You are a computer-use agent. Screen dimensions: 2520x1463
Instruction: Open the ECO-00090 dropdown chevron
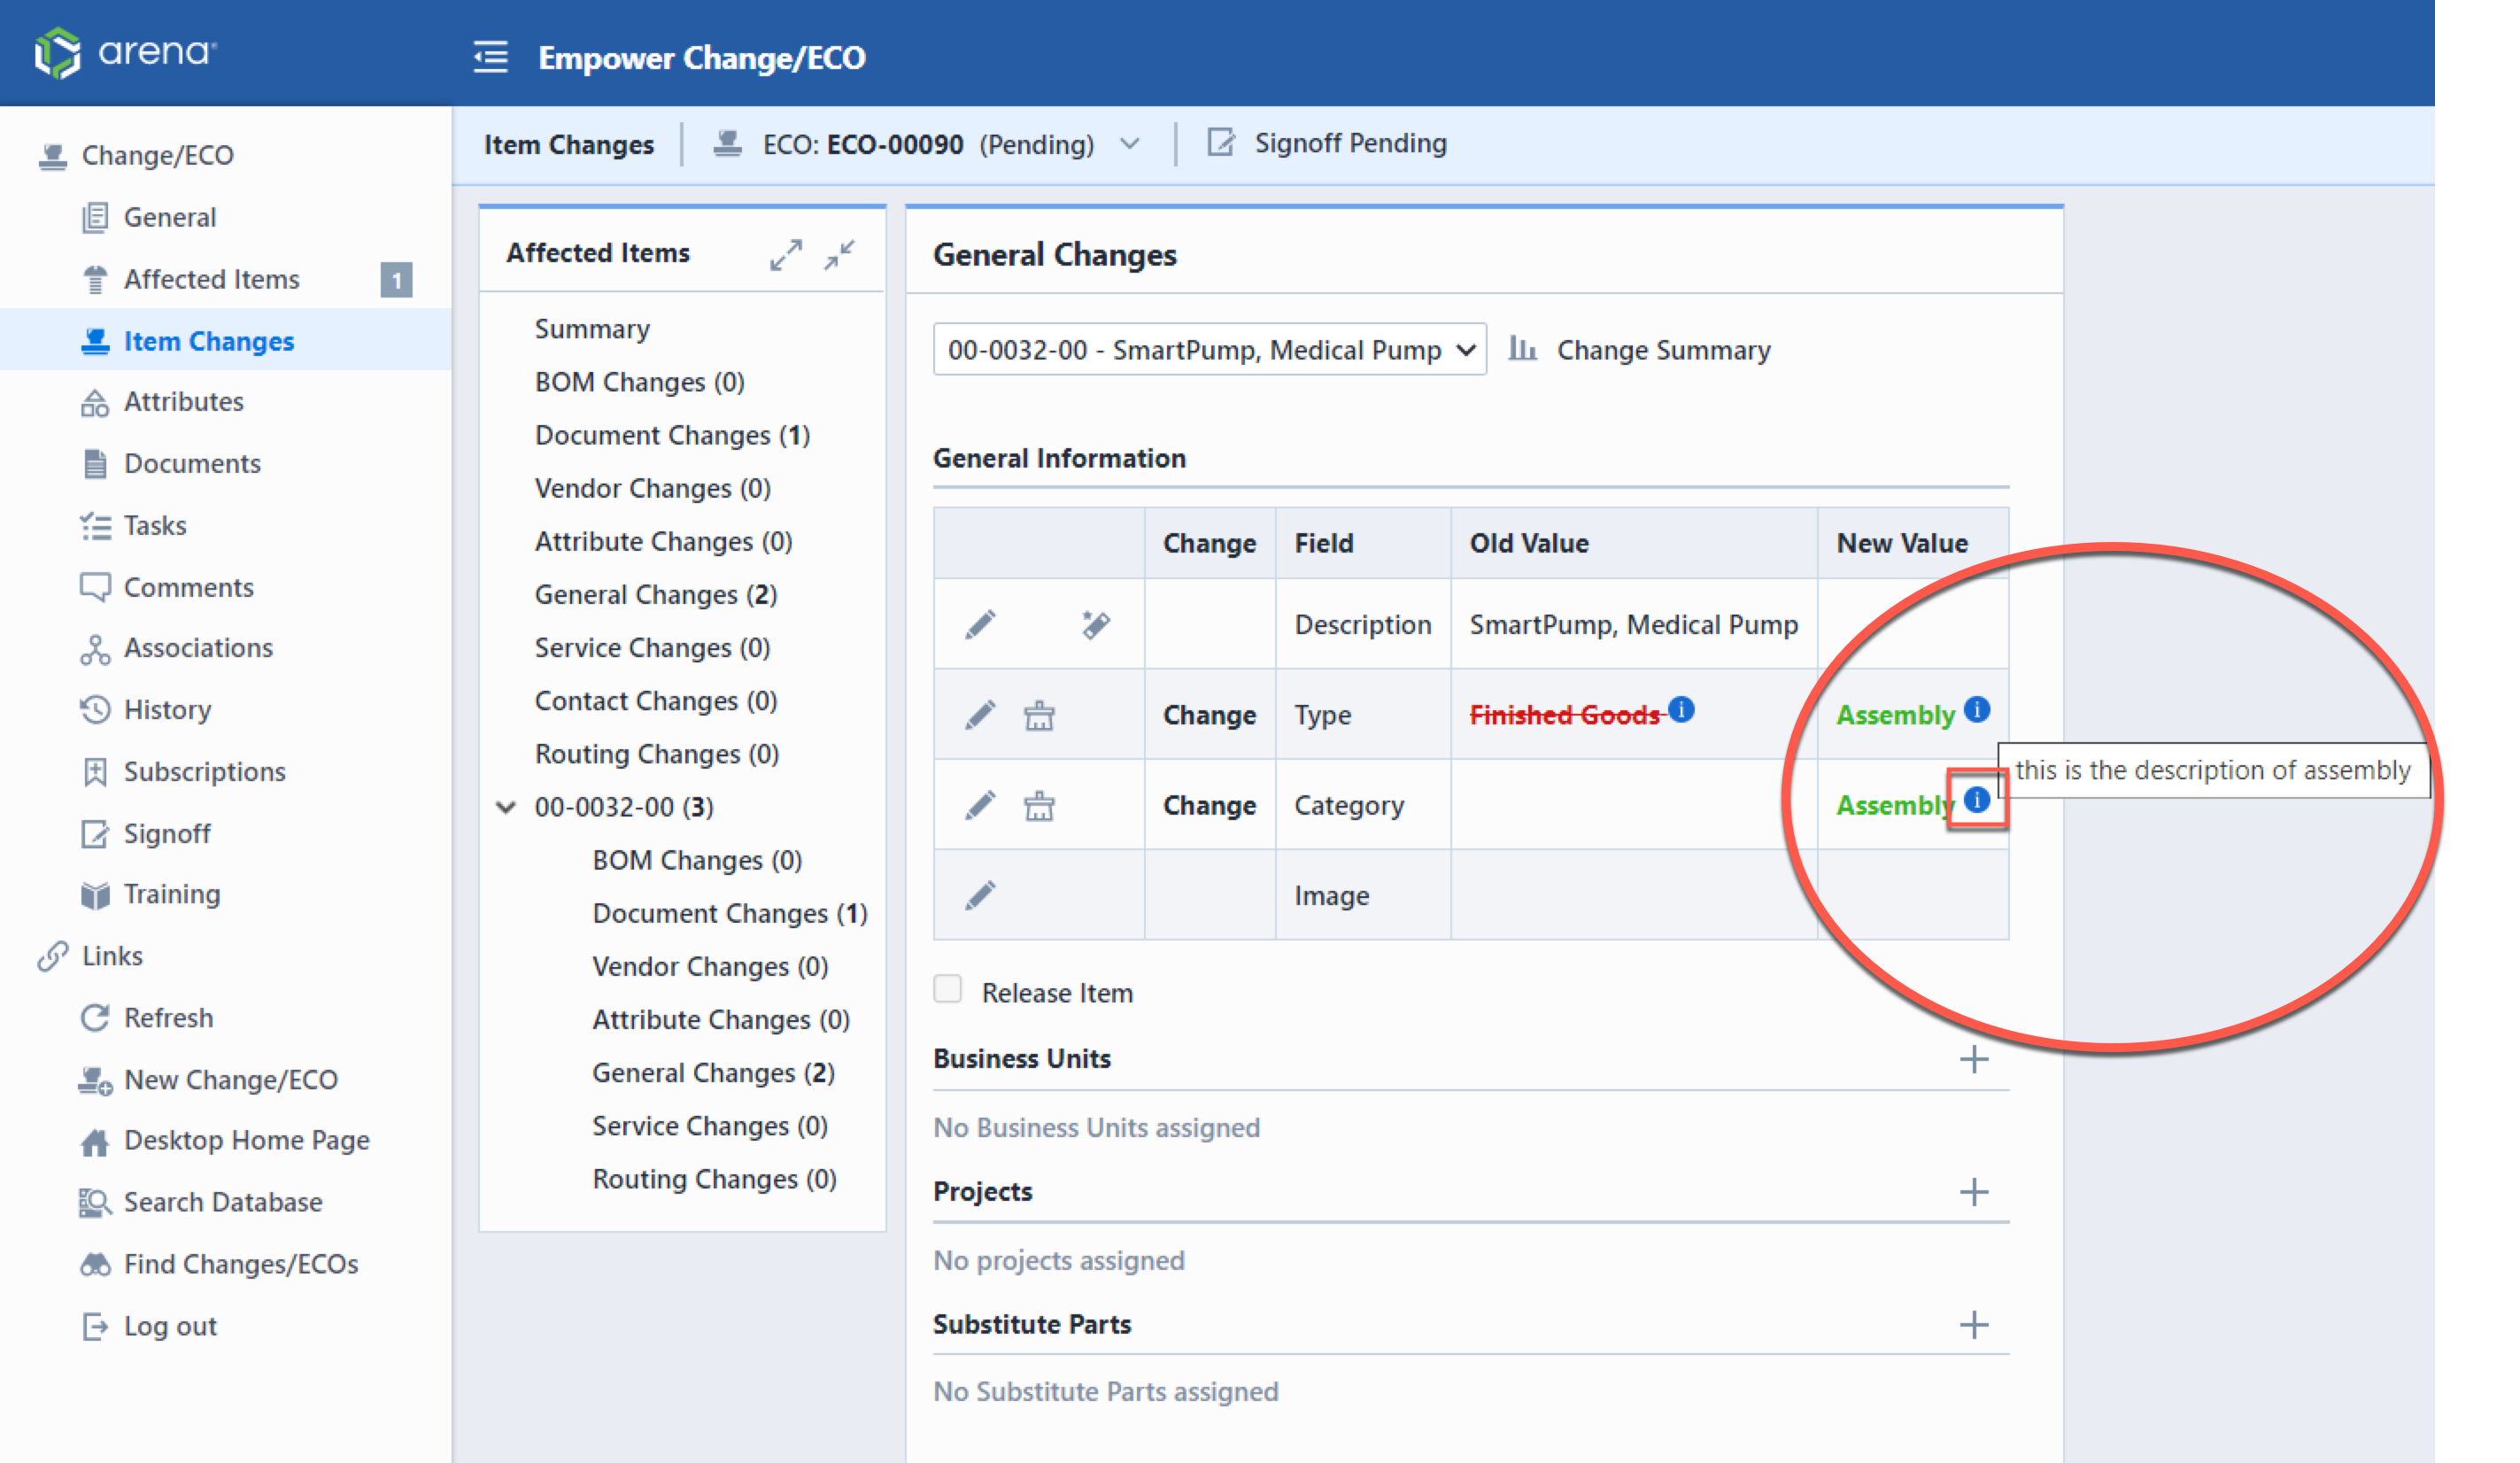coord(1129,144)
